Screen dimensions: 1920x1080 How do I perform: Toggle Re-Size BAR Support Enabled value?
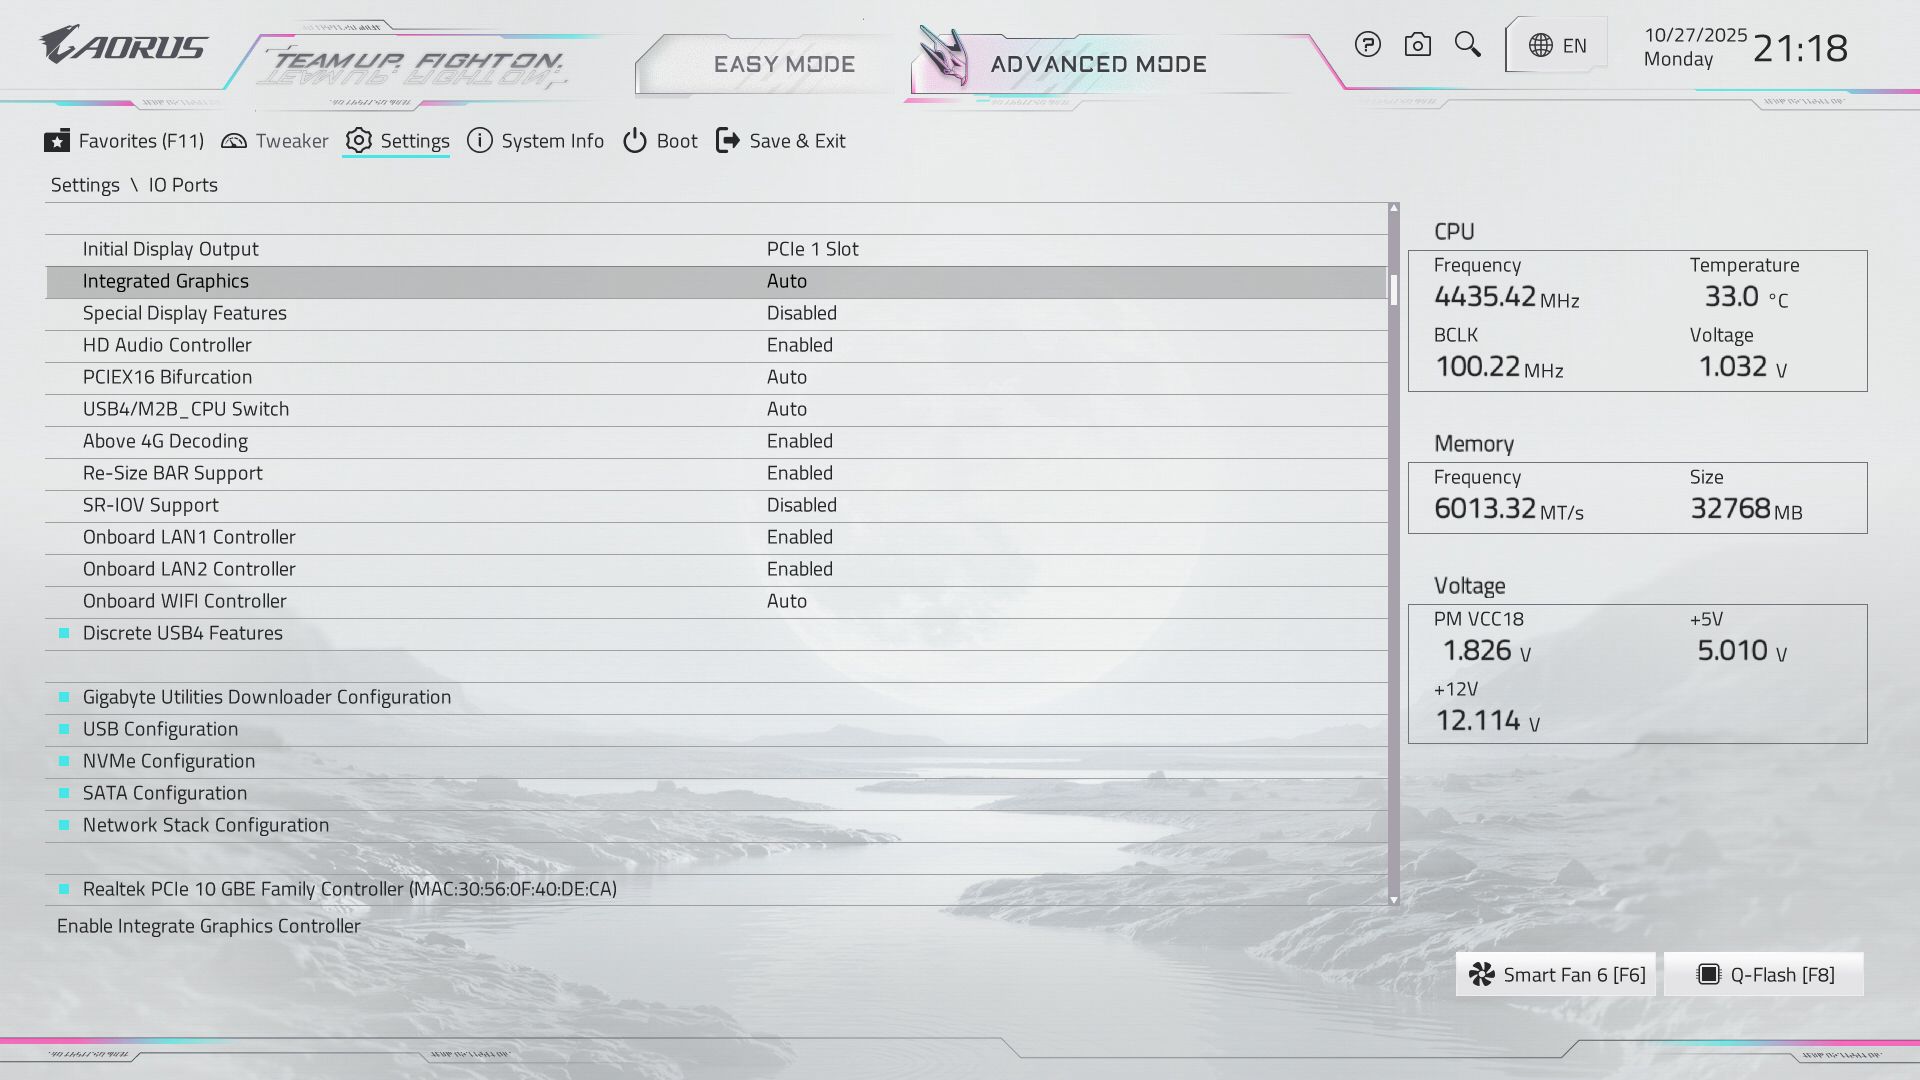799,473
